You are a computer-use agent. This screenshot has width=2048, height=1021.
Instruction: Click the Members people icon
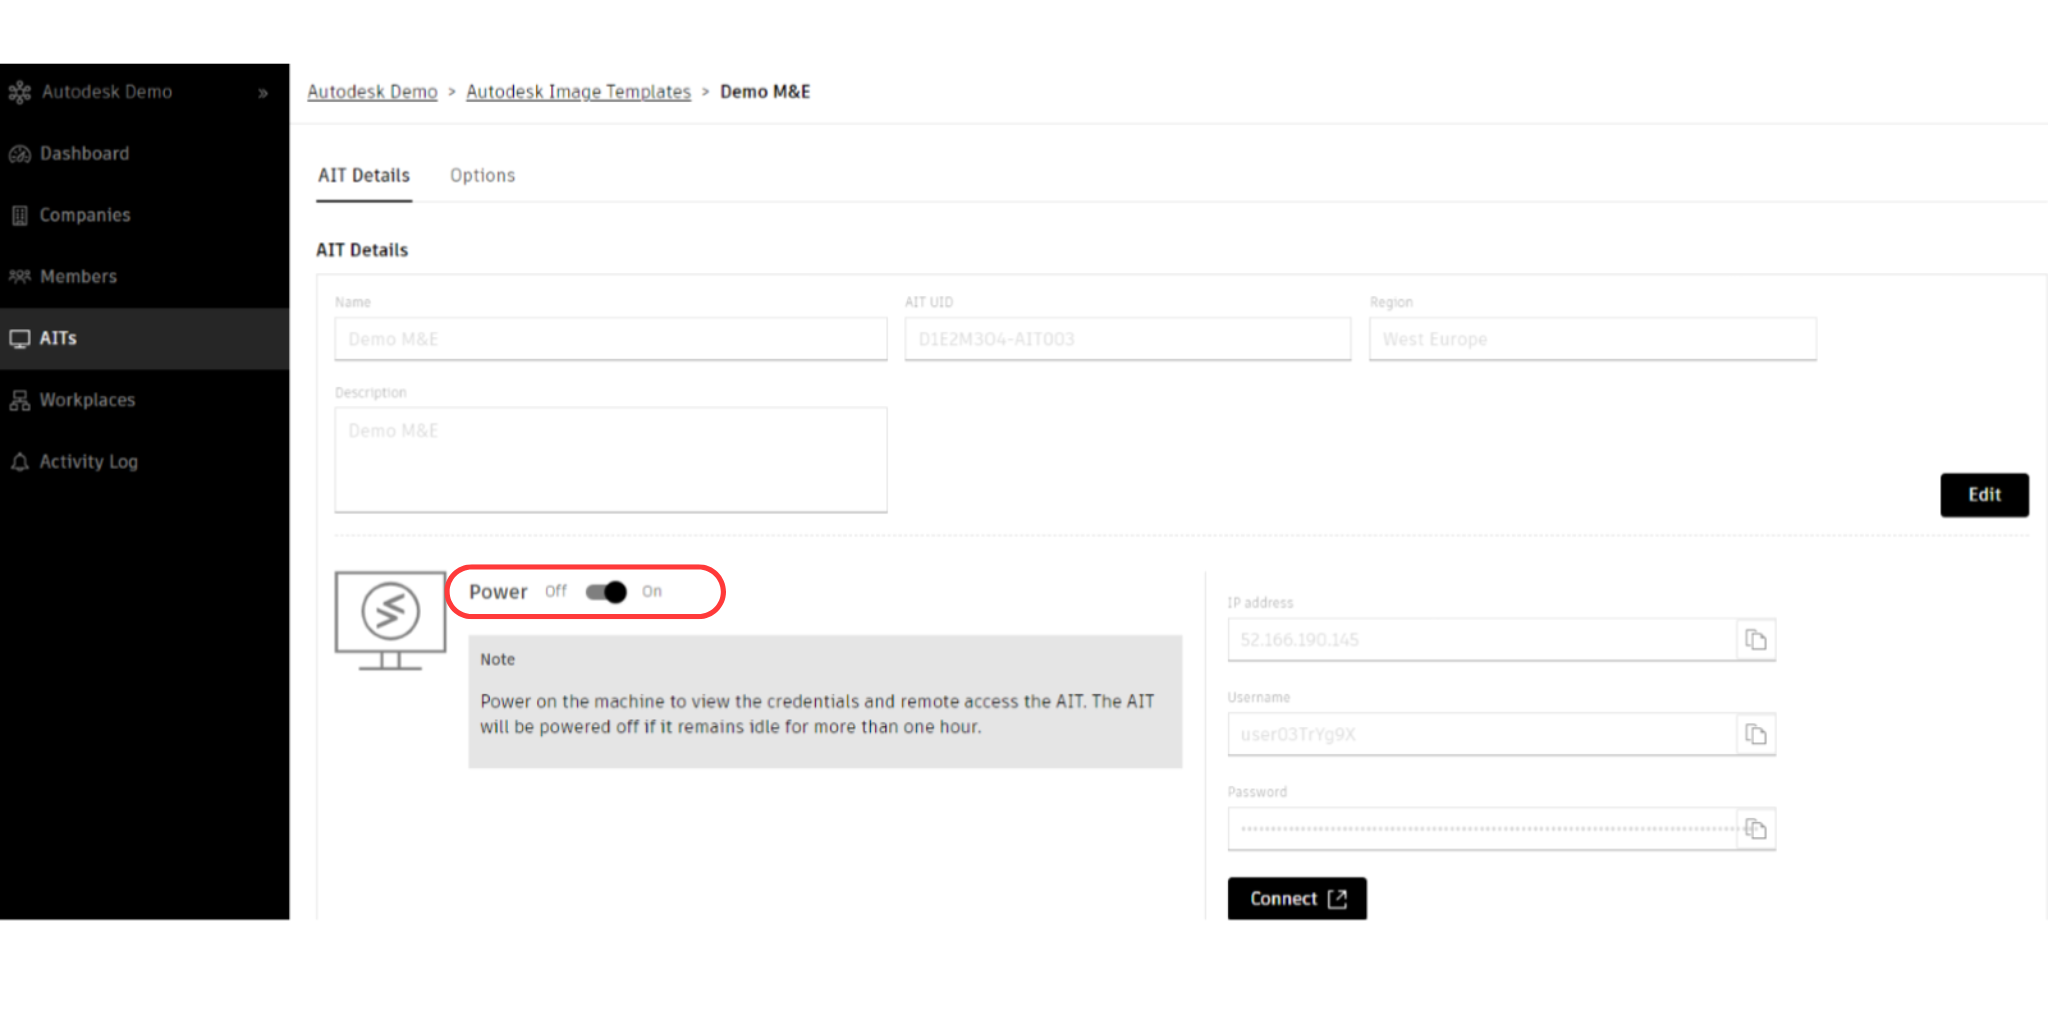click(x=19, y=276)
